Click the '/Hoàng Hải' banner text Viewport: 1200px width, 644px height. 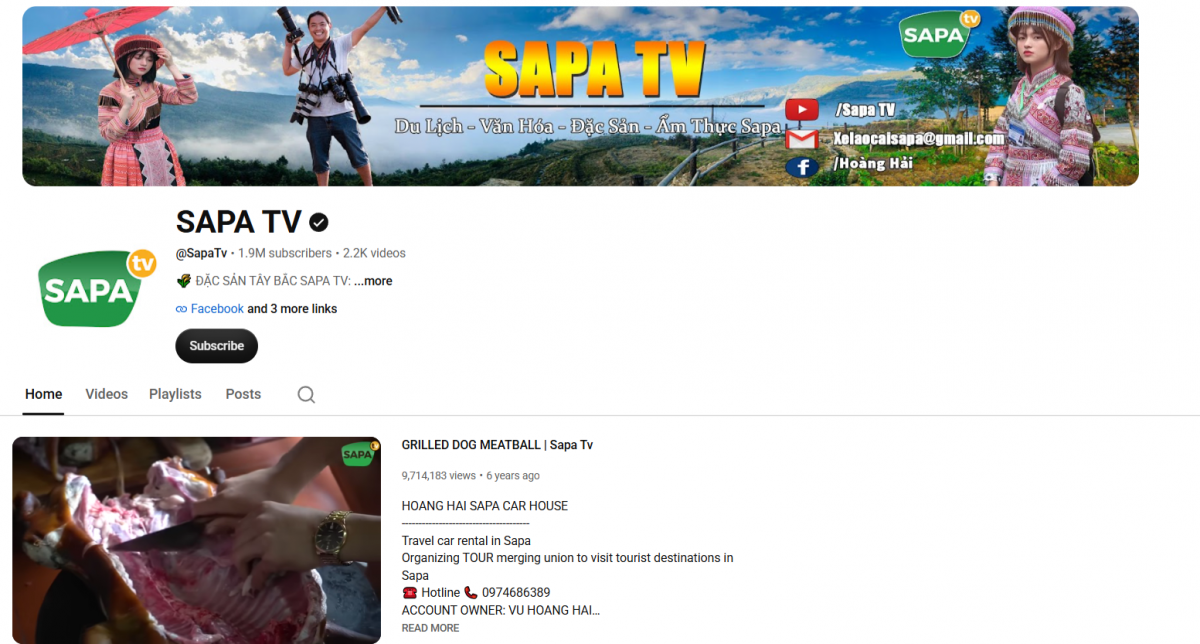click(872, 163)
